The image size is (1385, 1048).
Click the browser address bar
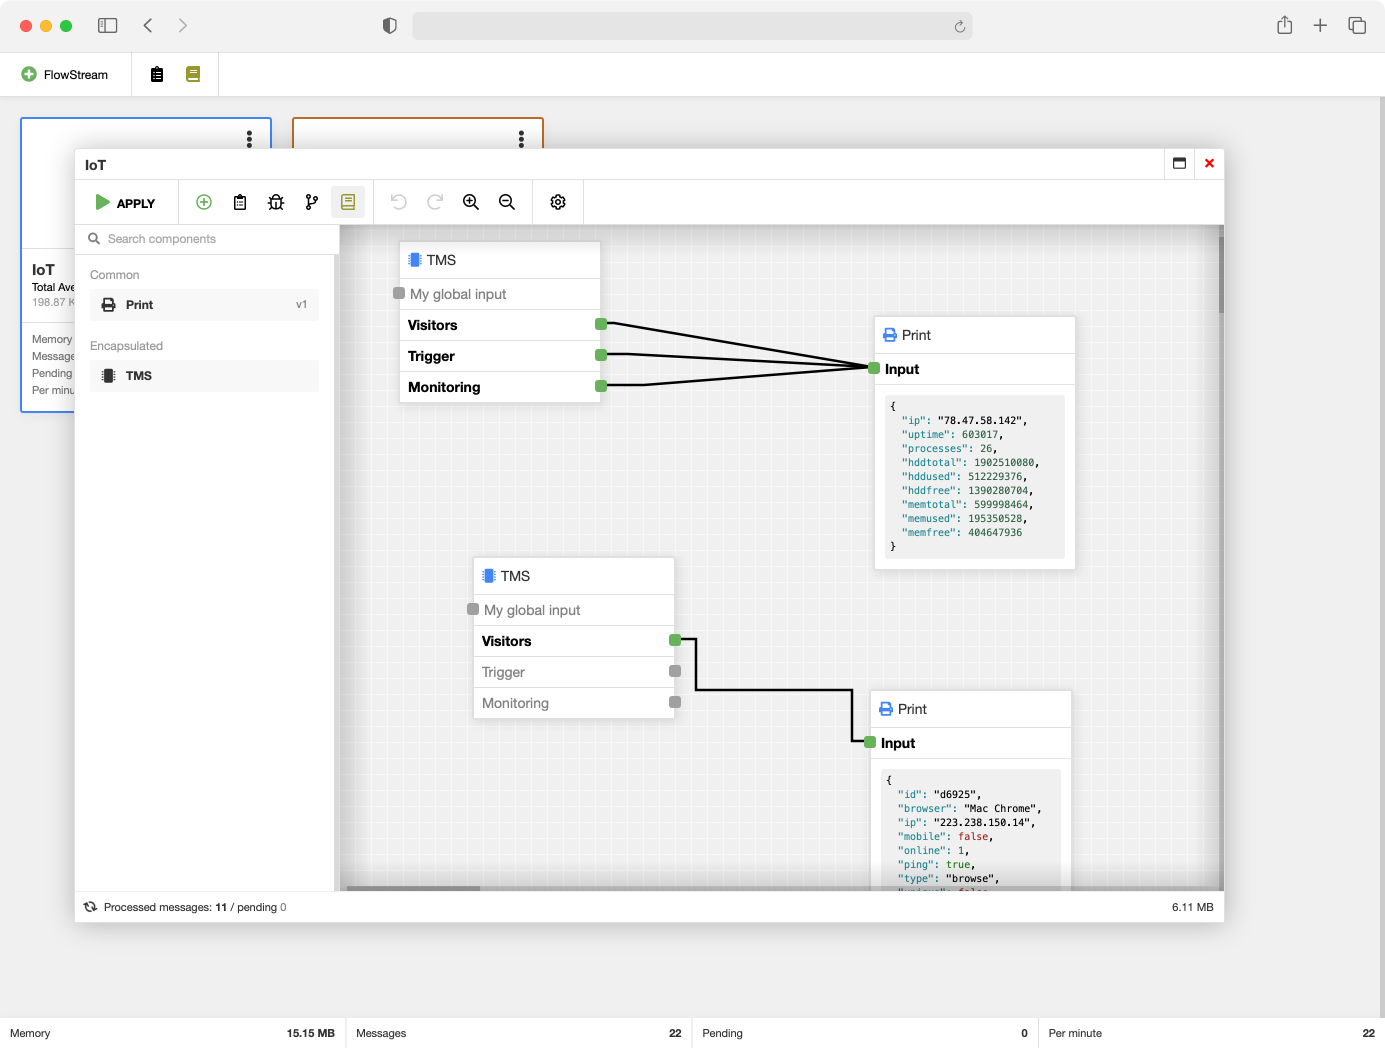point(692,26)
